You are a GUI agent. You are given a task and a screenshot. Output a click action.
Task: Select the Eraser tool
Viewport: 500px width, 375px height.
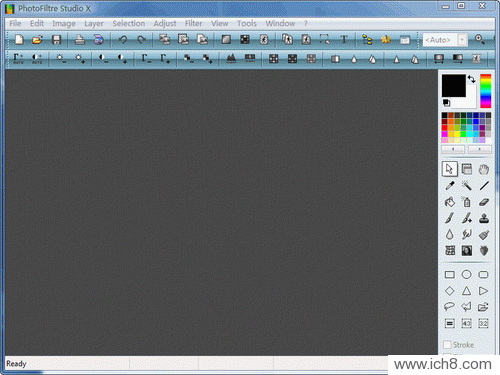point(484,202)
